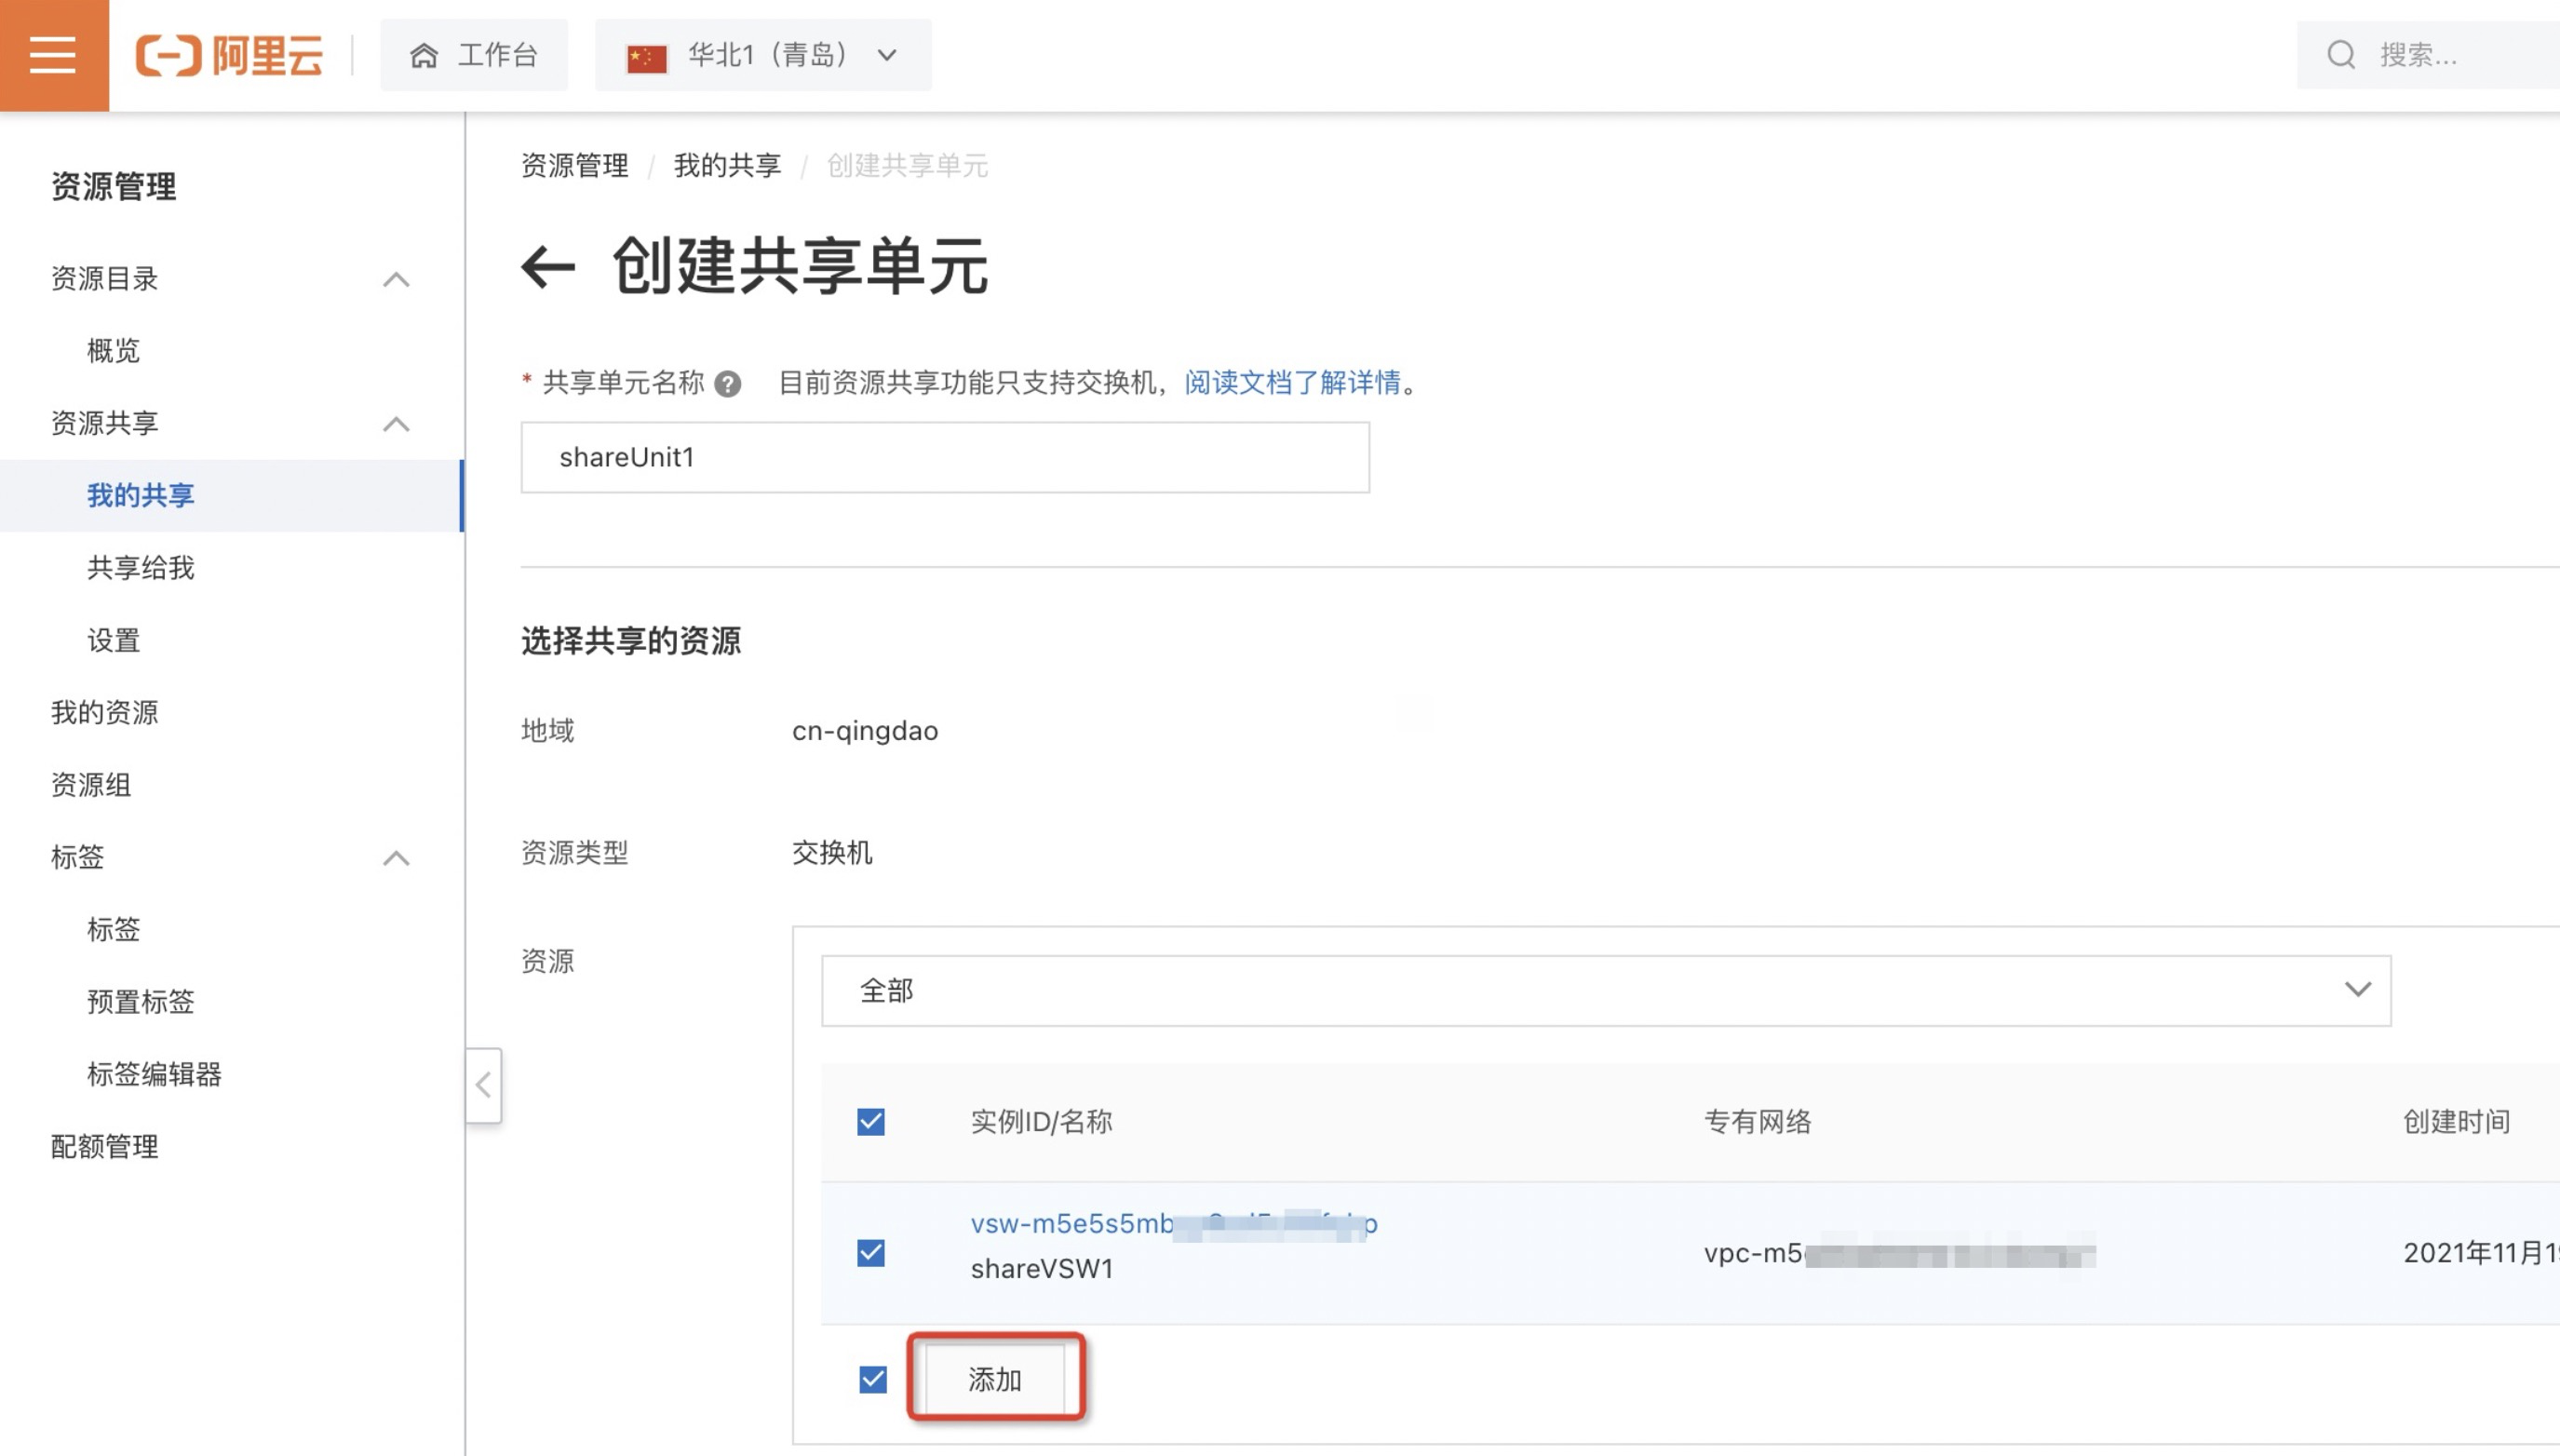Collapse the 标签 sidebar section
The height and width of the screenshot is (1456, 2560).
(396, 858)
